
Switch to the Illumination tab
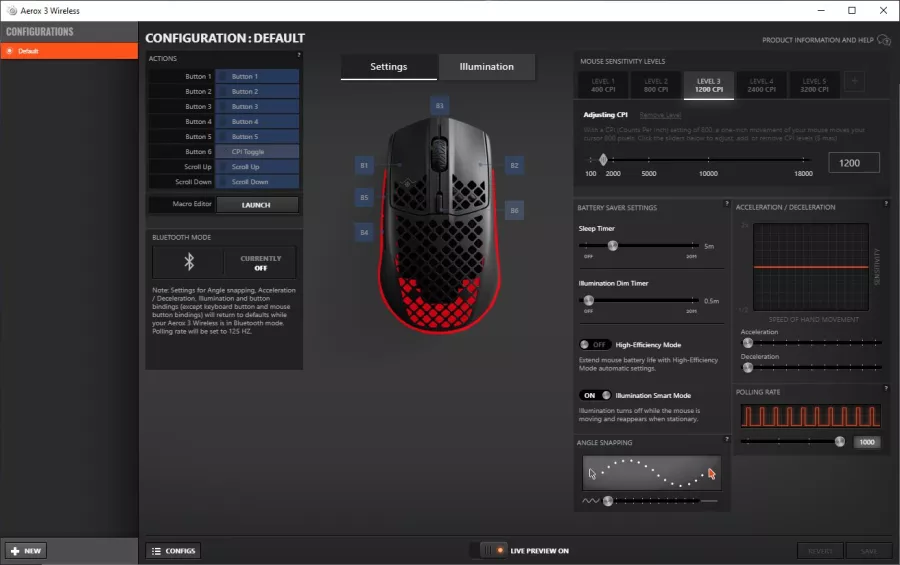coord(487,67)
